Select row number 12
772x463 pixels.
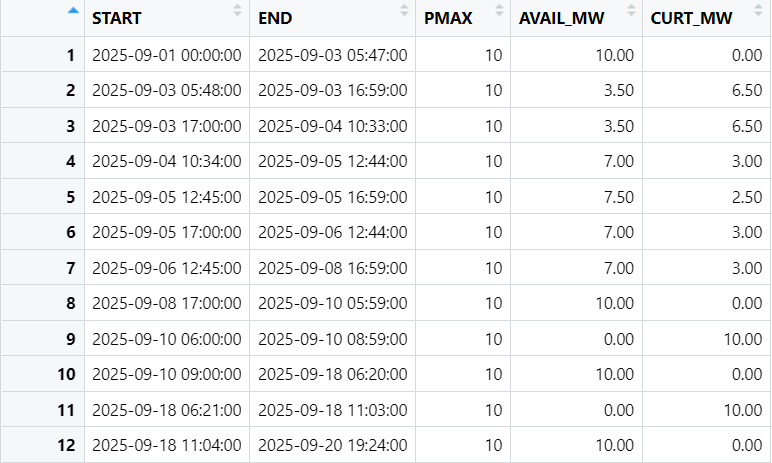point(66,445)
